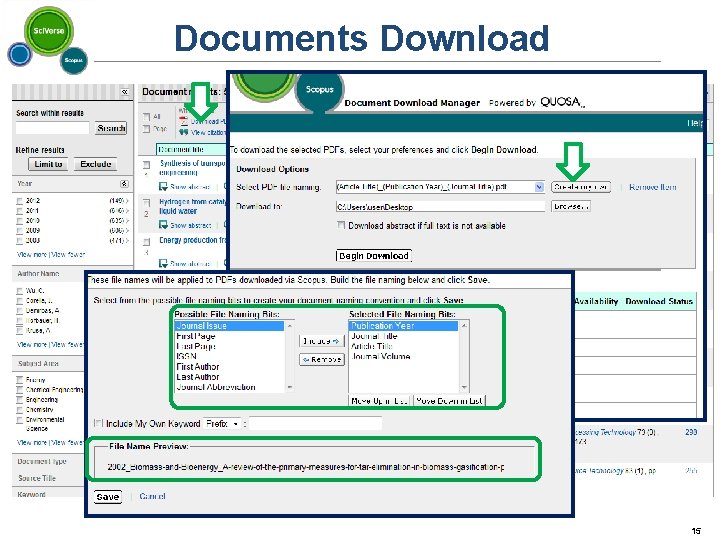Screen dimensions: 720x540
Task: Click the Limit to button
Action: tap(48, 164)
